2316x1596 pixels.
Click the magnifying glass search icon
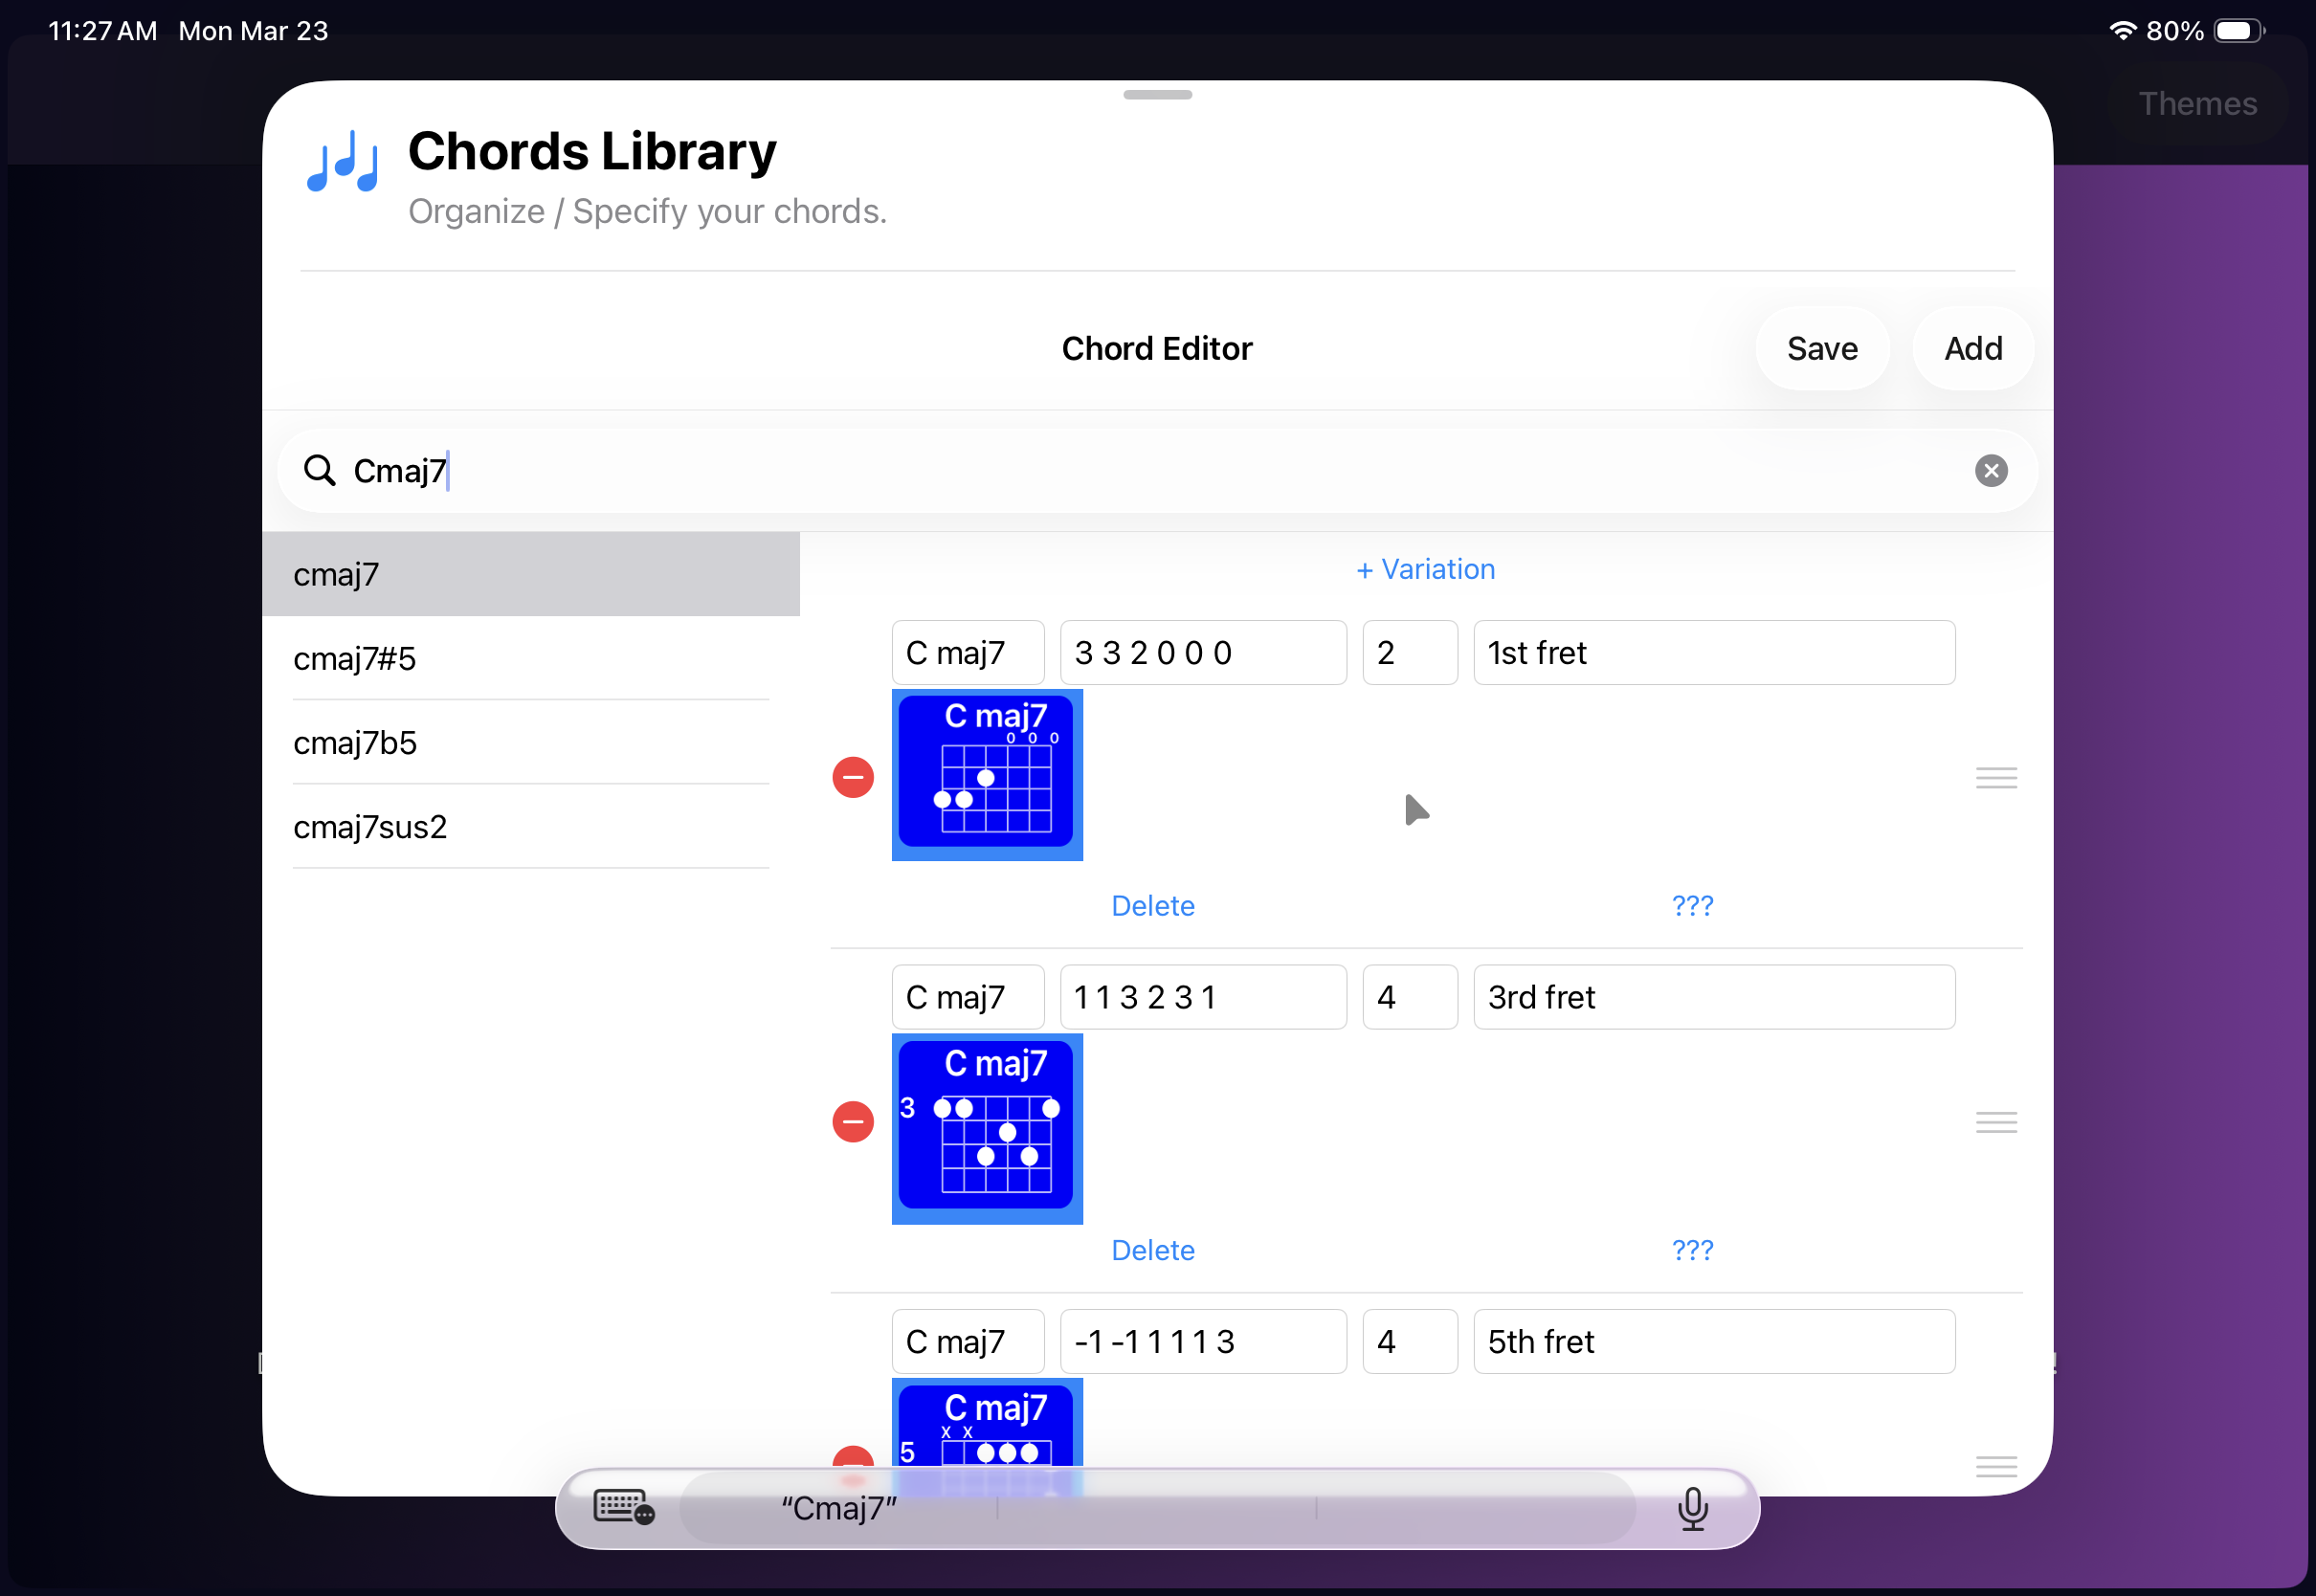pos(319,470)
